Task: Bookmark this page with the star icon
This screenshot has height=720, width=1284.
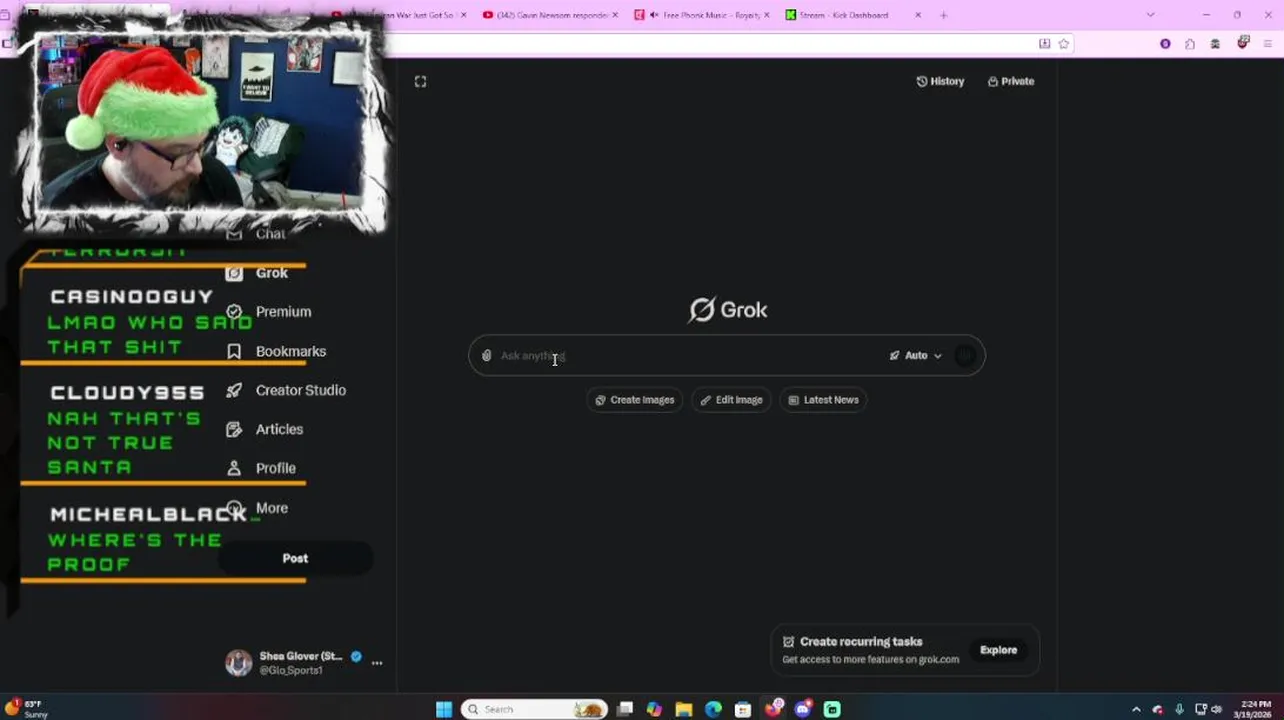Action: (x=1064, y=44)
